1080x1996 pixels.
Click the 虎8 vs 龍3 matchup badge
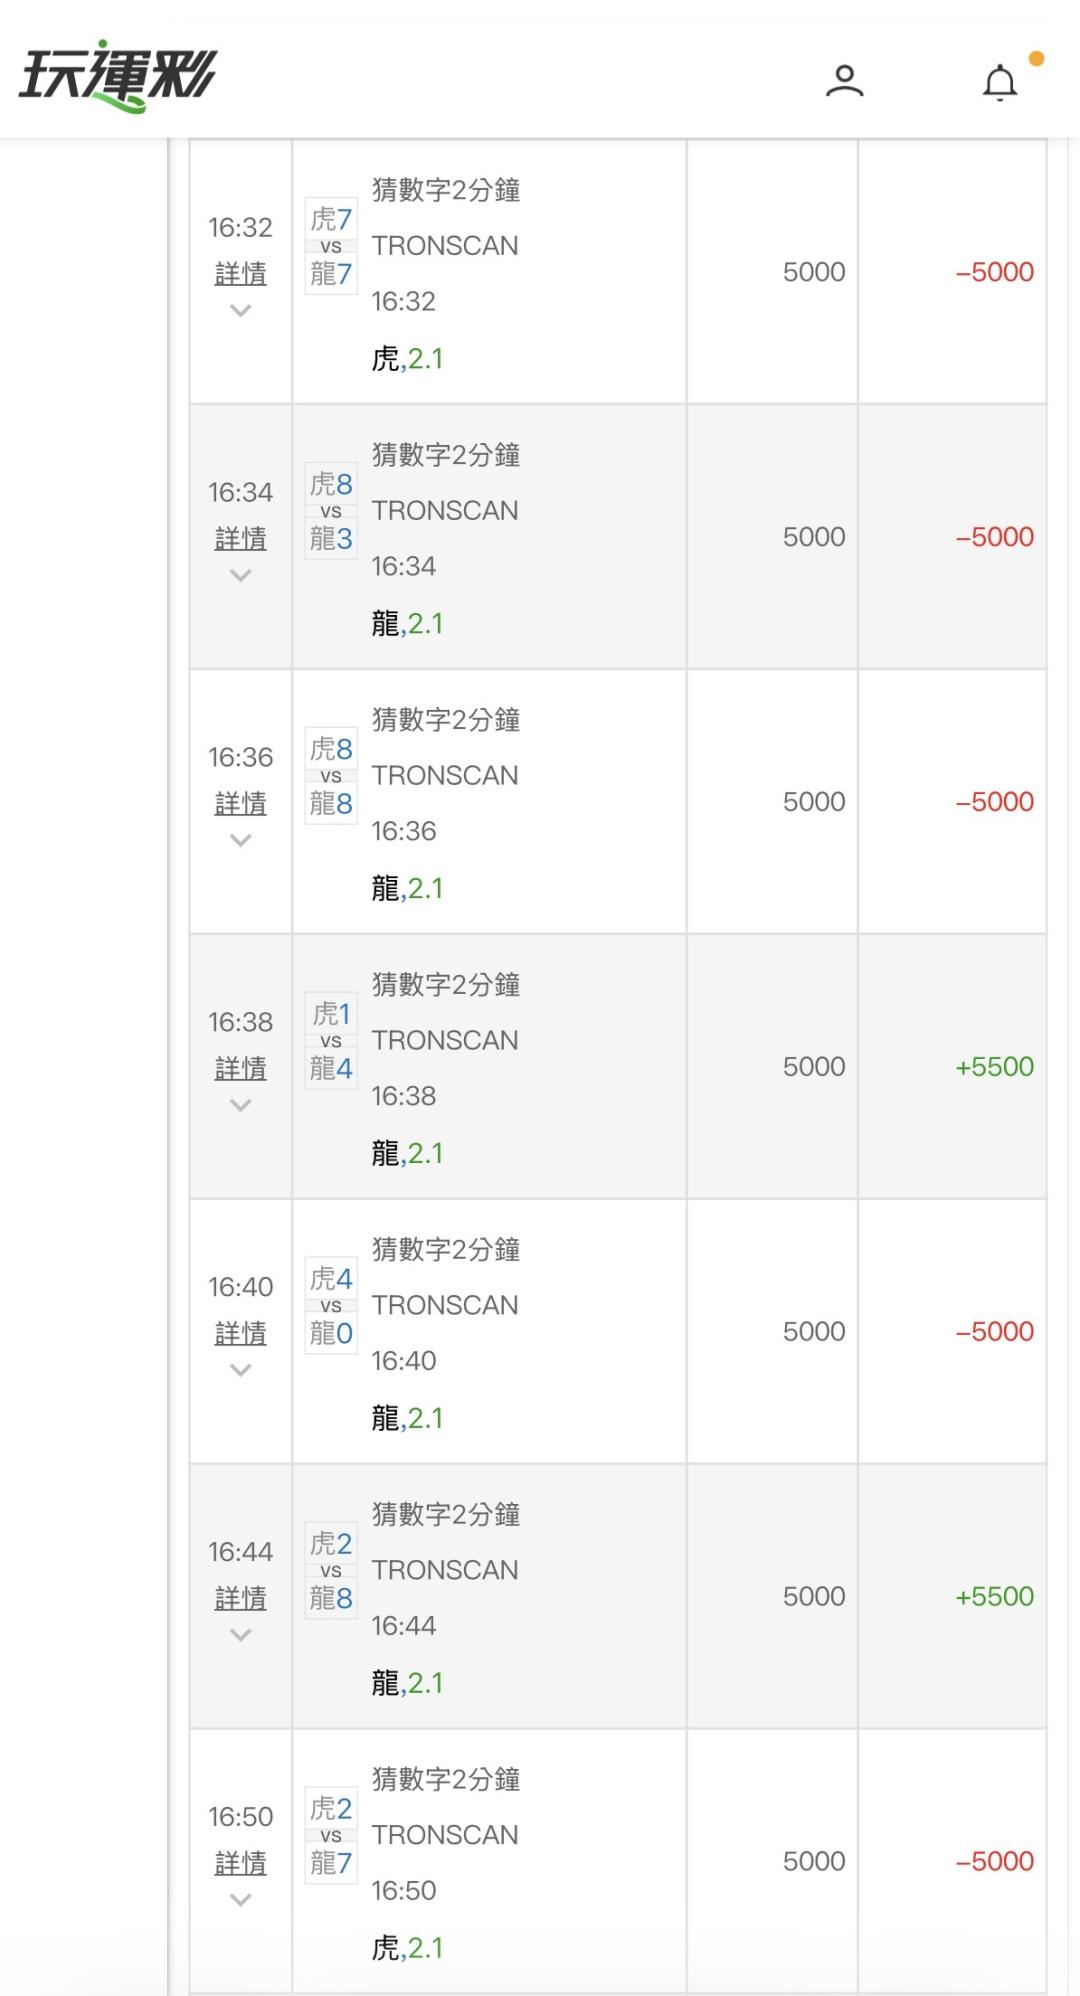coord(331,511)
